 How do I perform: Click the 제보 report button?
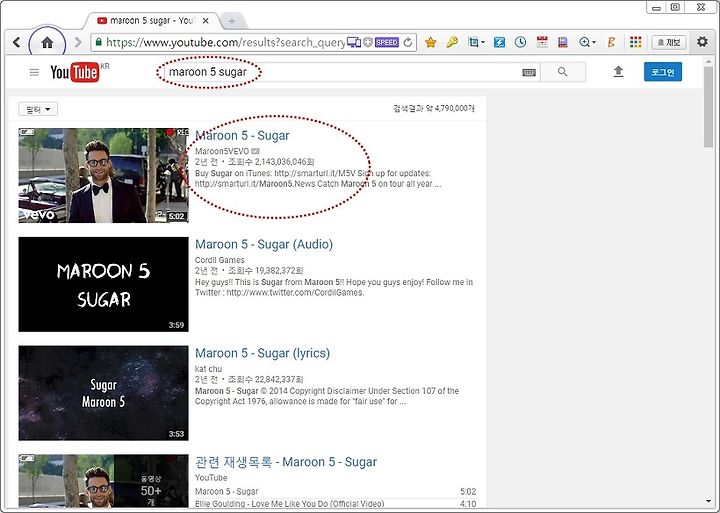[669, 43]
